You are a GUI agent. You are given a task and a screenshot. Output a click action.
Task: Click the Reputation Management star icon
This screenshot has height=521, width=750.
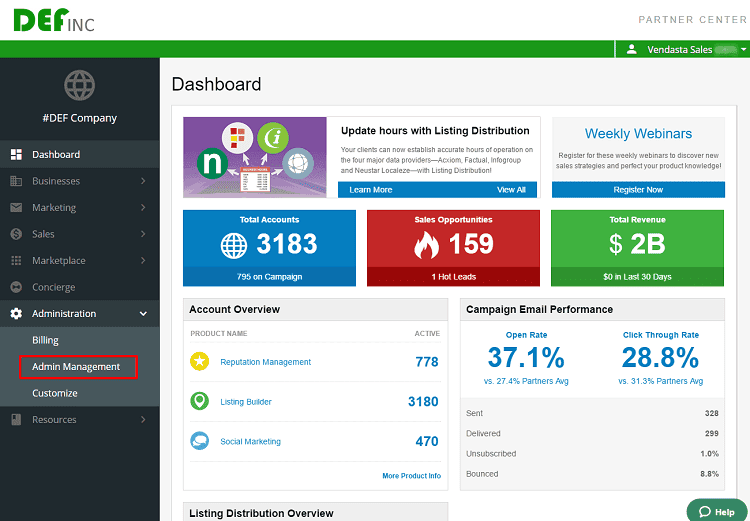pyautogui.click(x=199, y=361)
